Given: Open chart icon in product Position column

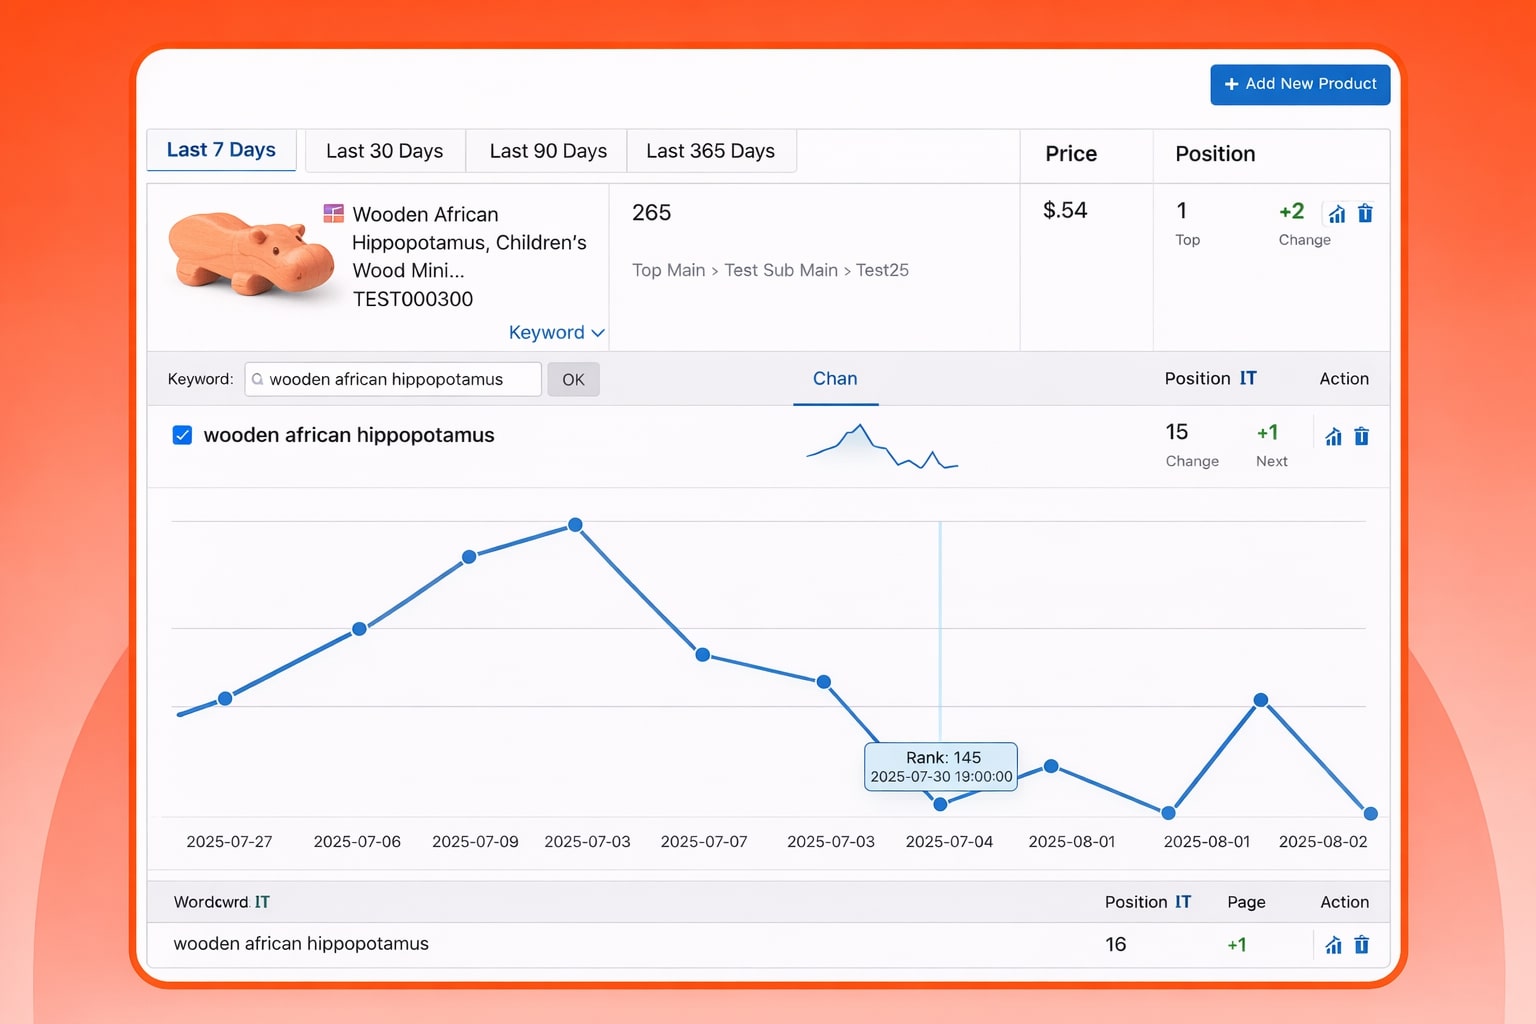Looking at the screenshot, I should click(x=1336, y=213).
